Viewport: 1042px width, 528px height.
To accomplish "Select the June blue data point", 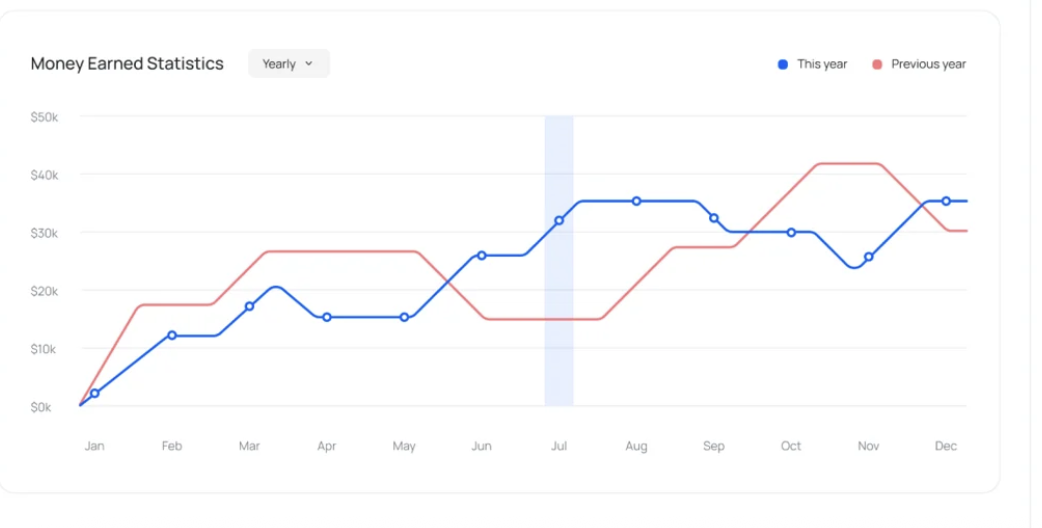I will pyautogui.click(x=481, y=255).
